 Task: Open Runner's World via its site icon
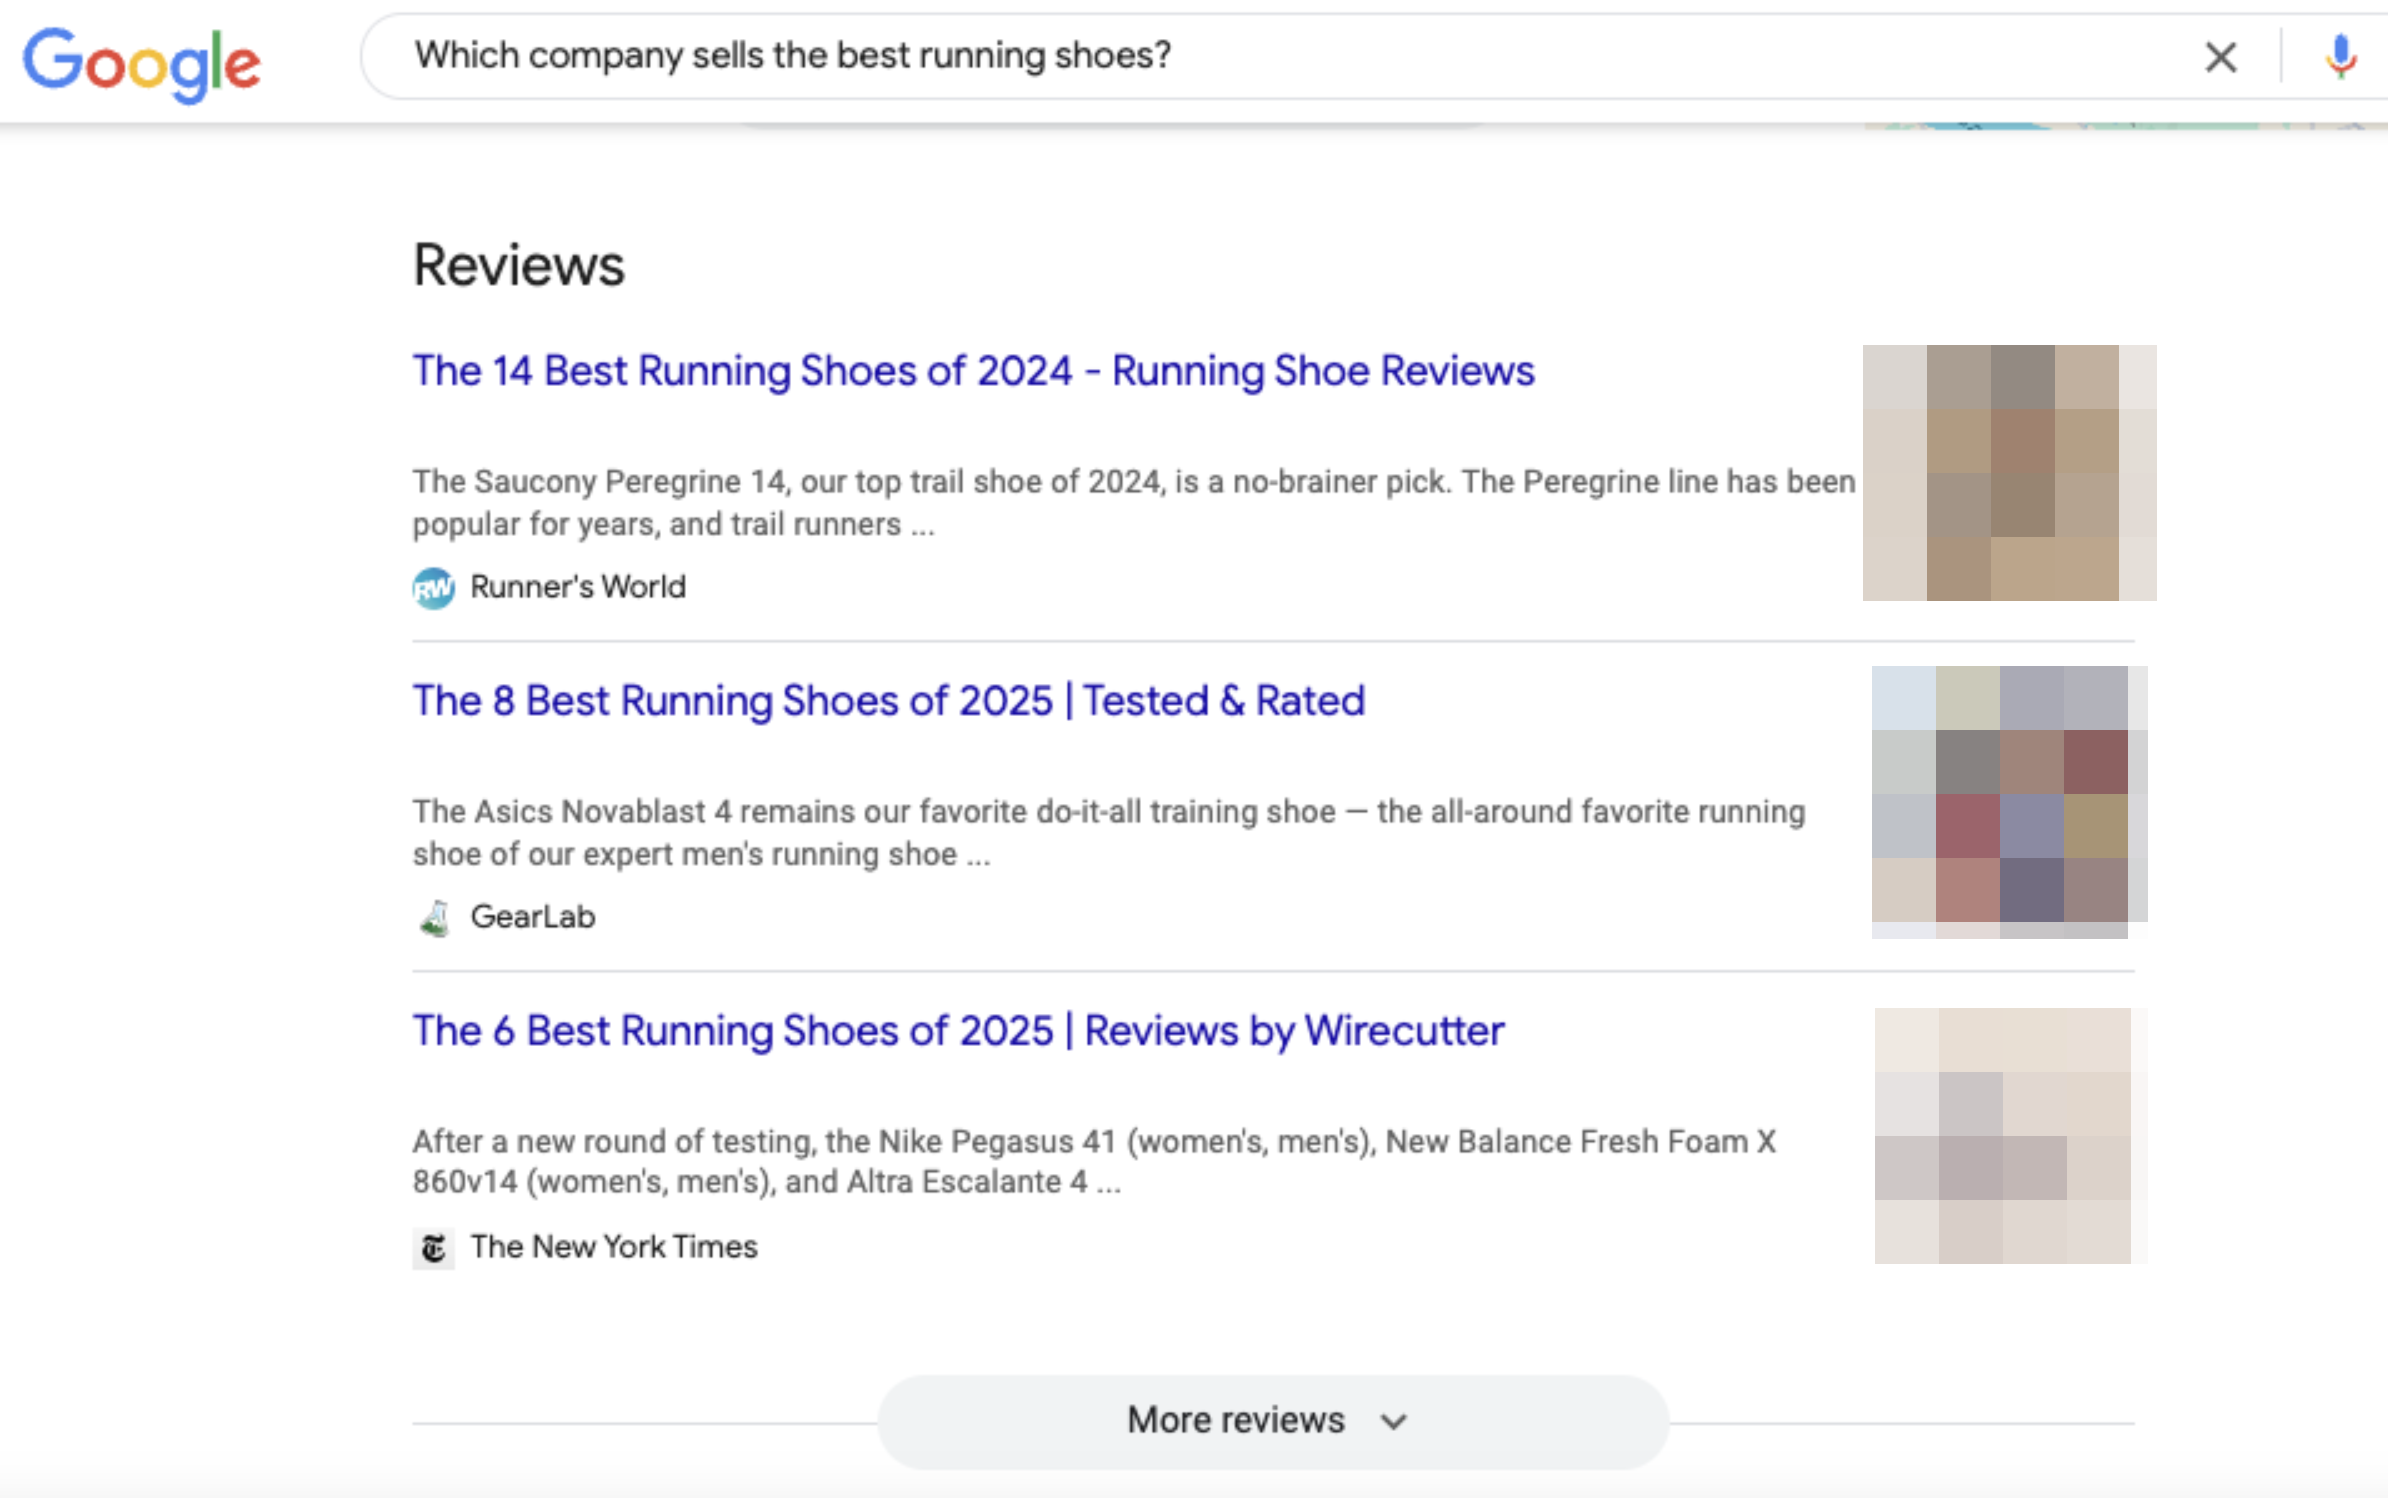click(x=433, y=588)
